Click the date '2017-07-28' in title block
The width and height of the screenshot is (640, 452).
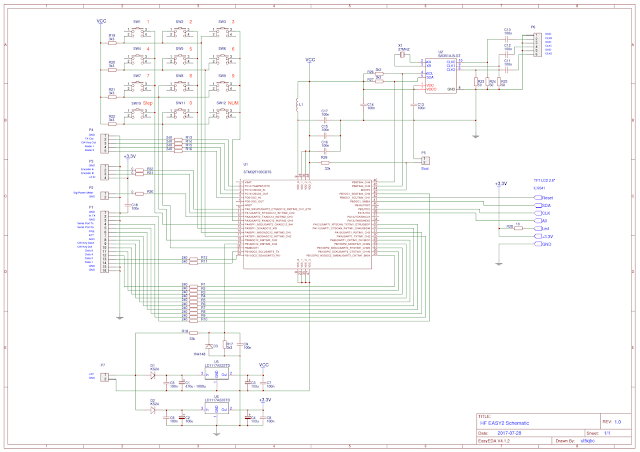pyautogui.click(x=509, y=433)
